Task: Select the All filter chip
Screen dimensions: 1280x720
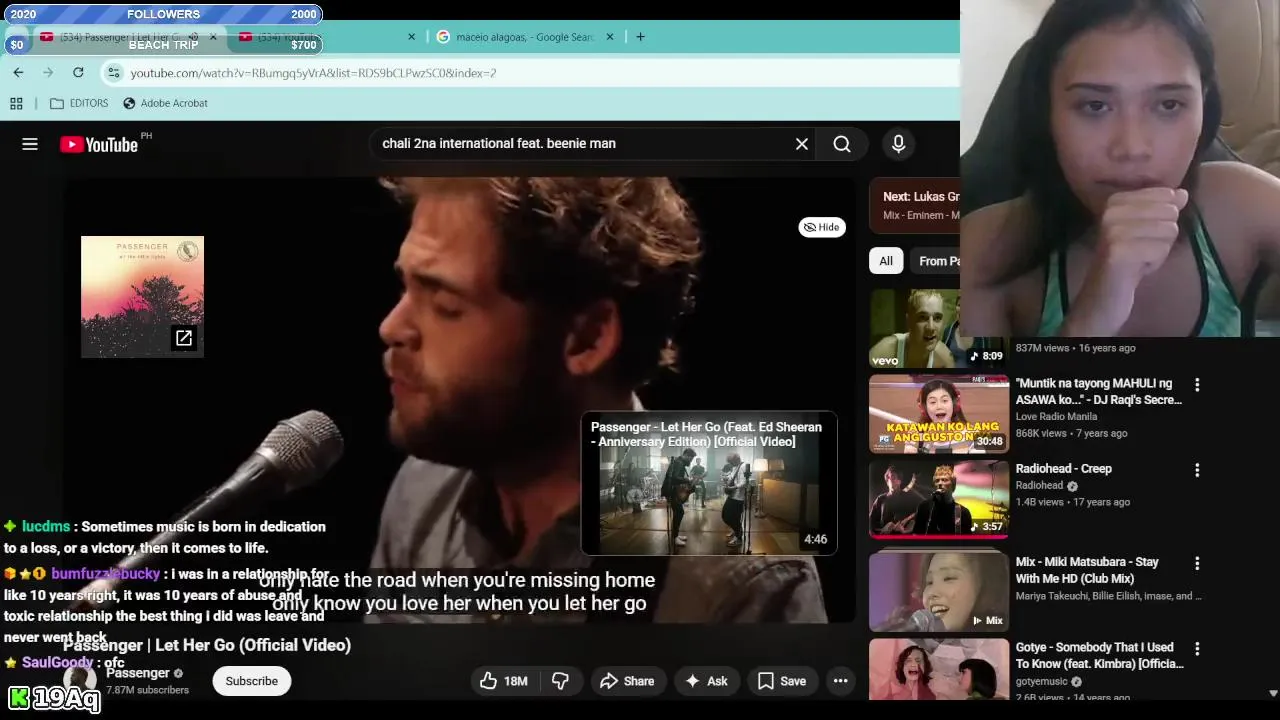Action: pyautogui.click(x=886, y=261)
